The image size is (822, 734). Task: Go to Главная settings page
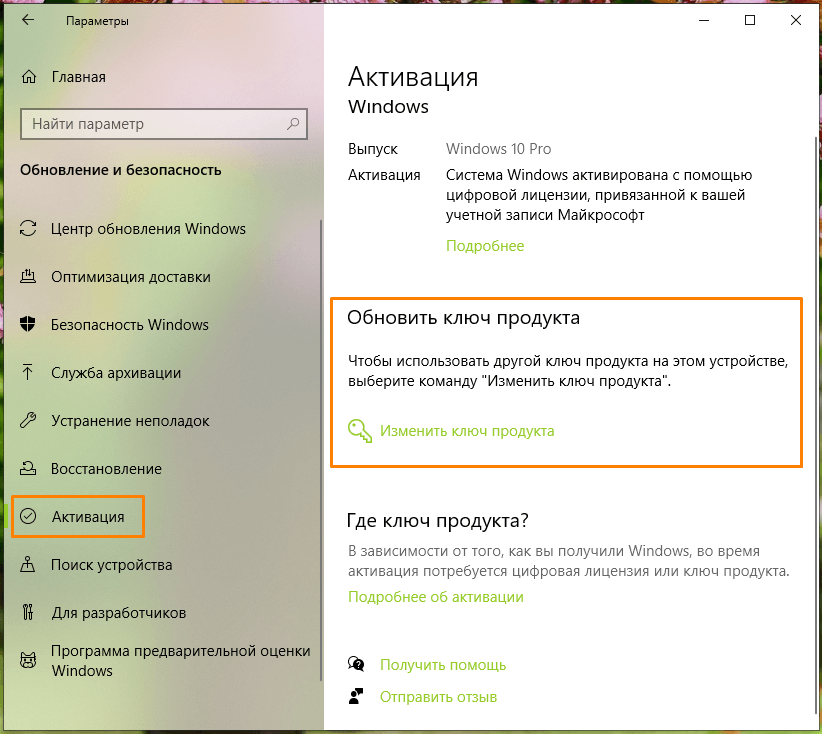pos(79,77)
